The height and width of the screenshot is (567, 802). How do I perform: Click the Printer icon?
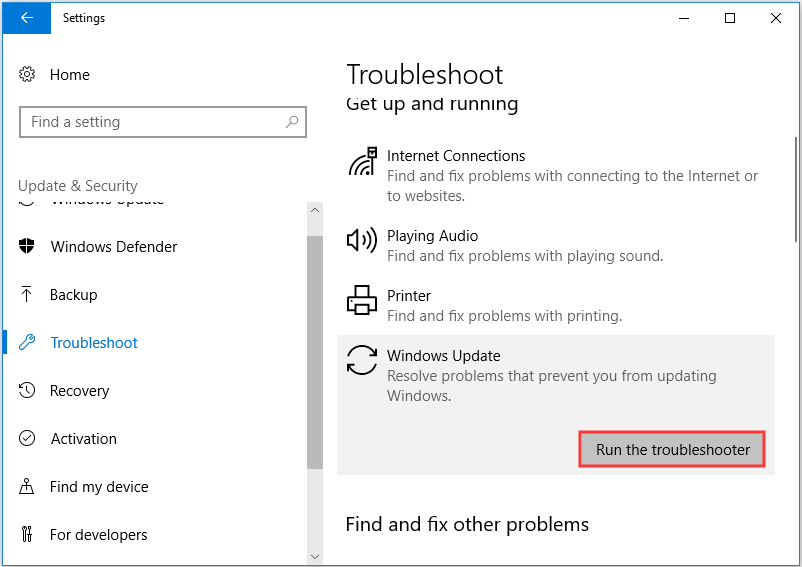[x=361, y=300]
